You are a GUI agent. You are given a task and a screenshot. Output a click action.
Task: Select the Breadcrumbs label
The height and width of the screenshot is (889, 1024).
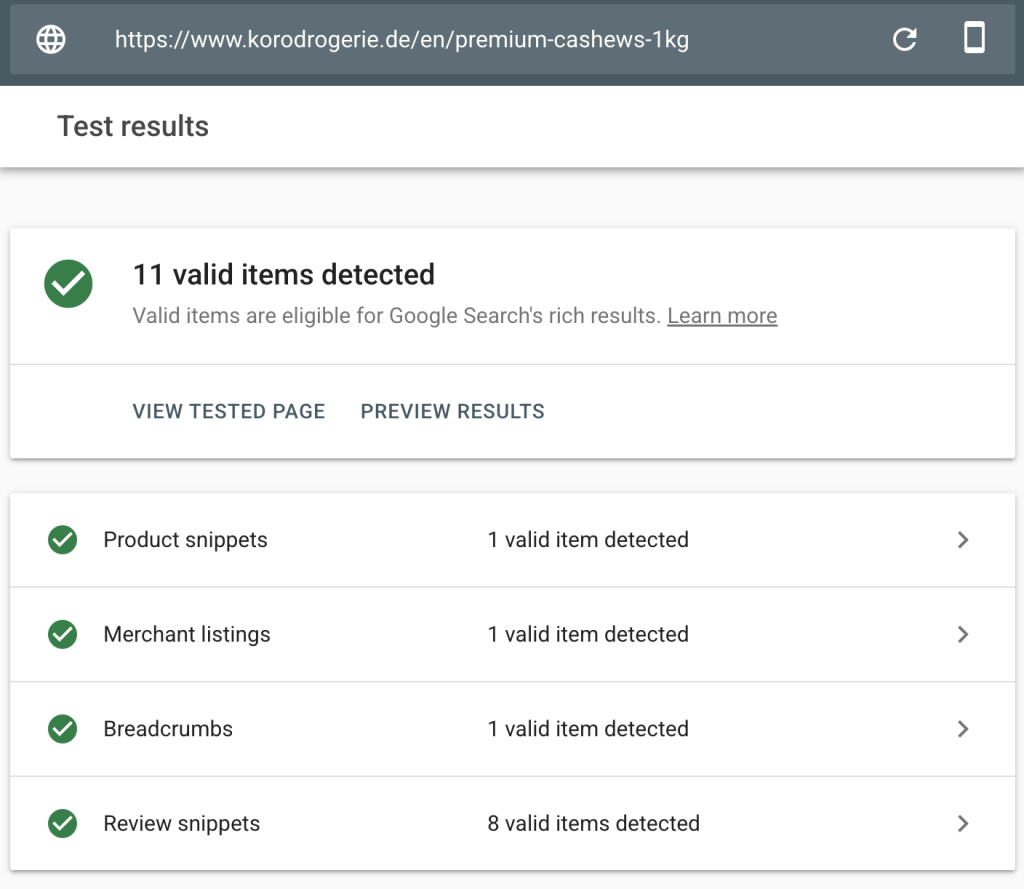click(x=168, y=729)
